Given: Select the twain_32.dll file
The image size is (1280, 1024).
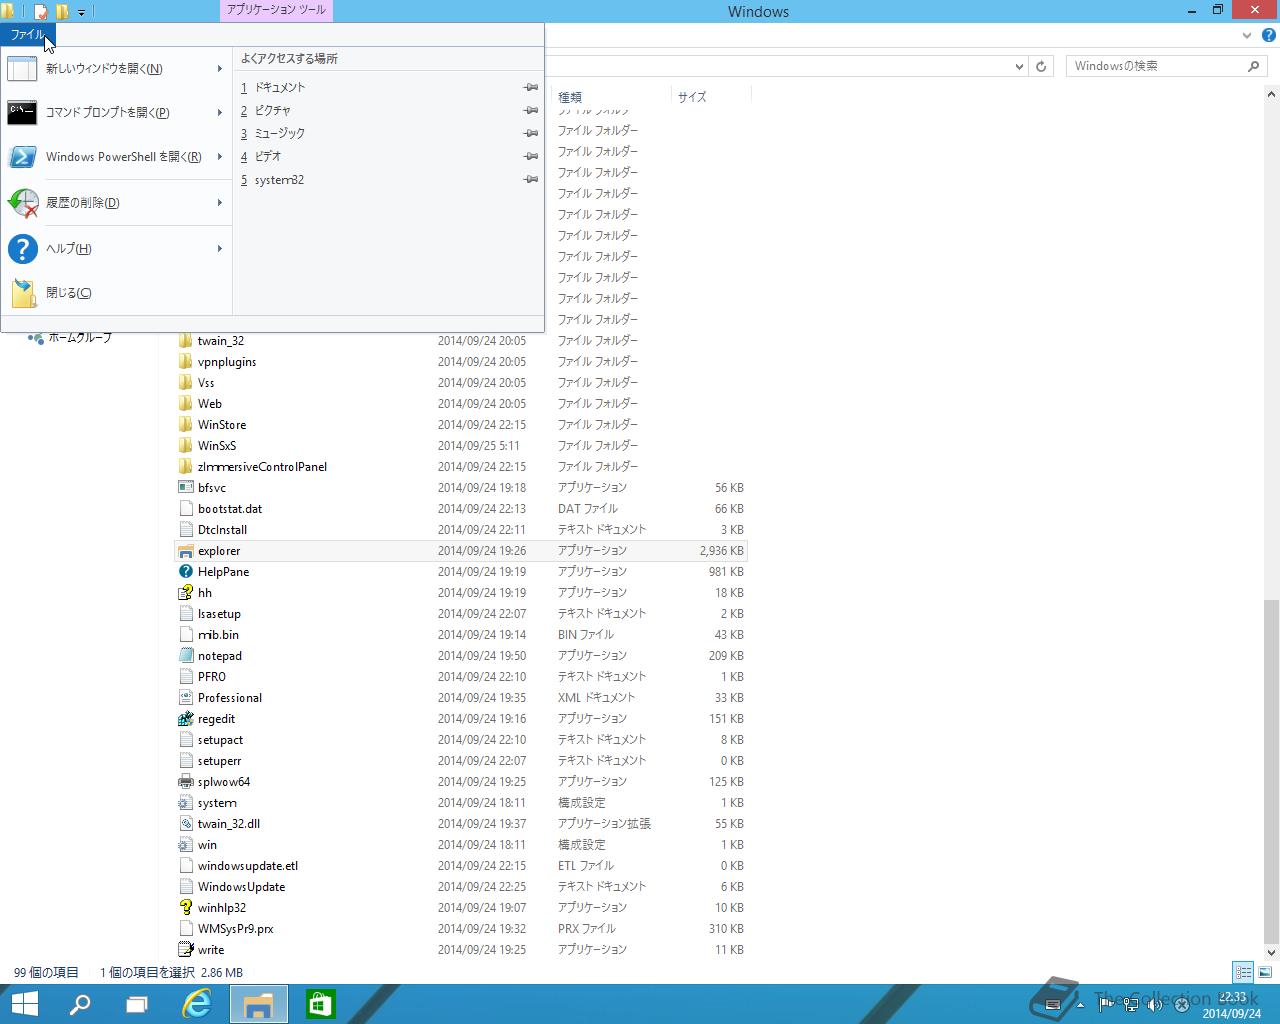Looking at the screenshot, I should coord(460,824).
